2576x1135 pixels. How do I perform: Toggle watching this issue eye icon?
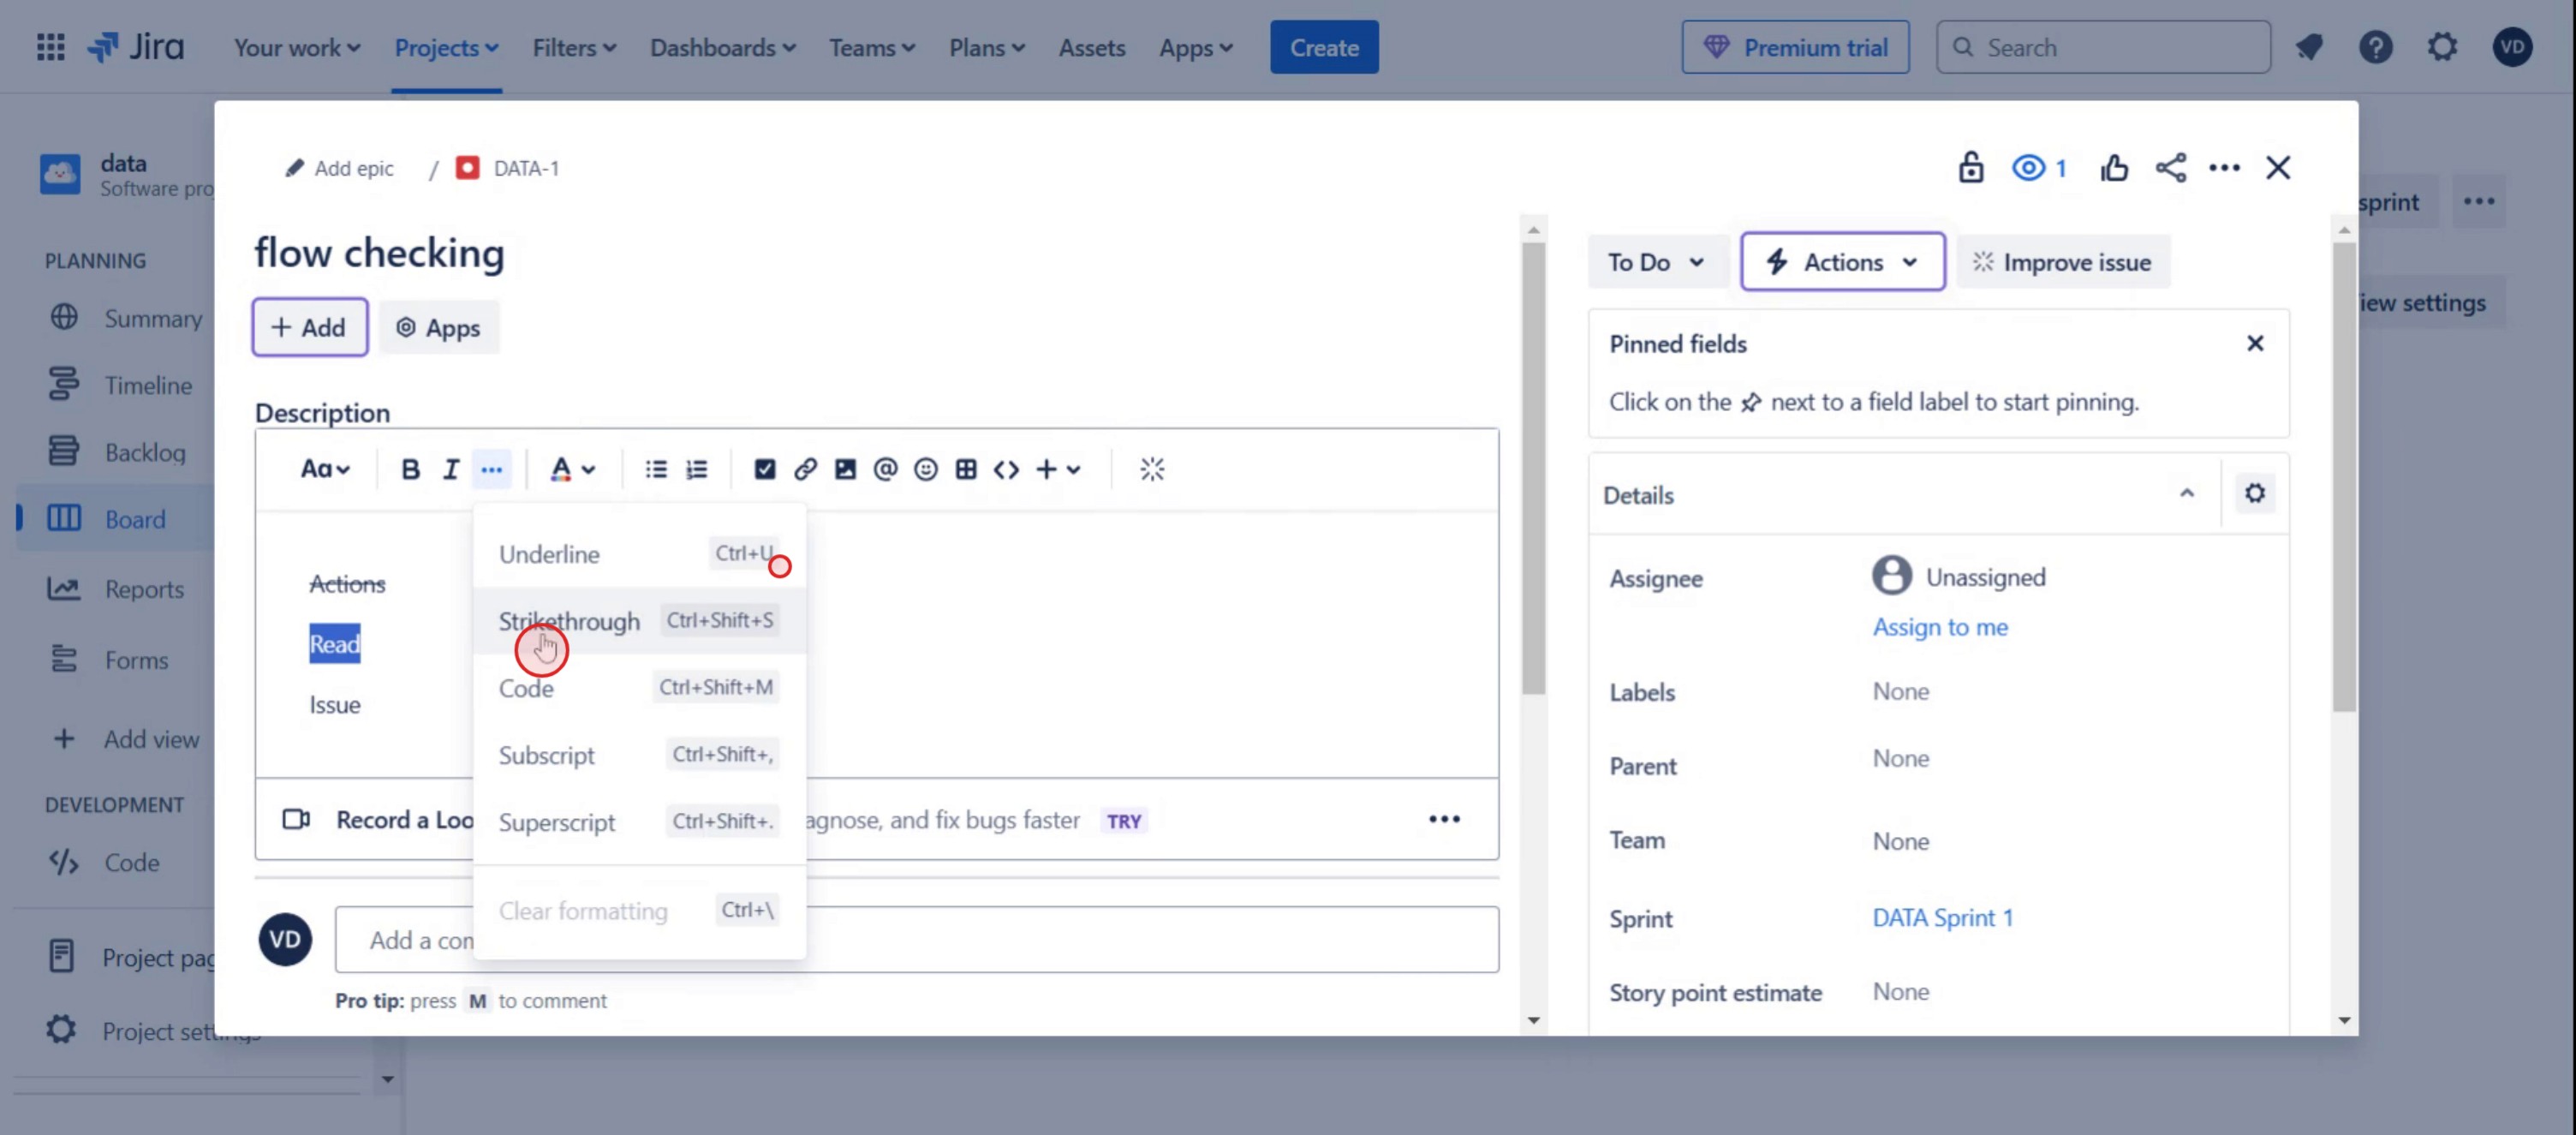click(2029, 168)
